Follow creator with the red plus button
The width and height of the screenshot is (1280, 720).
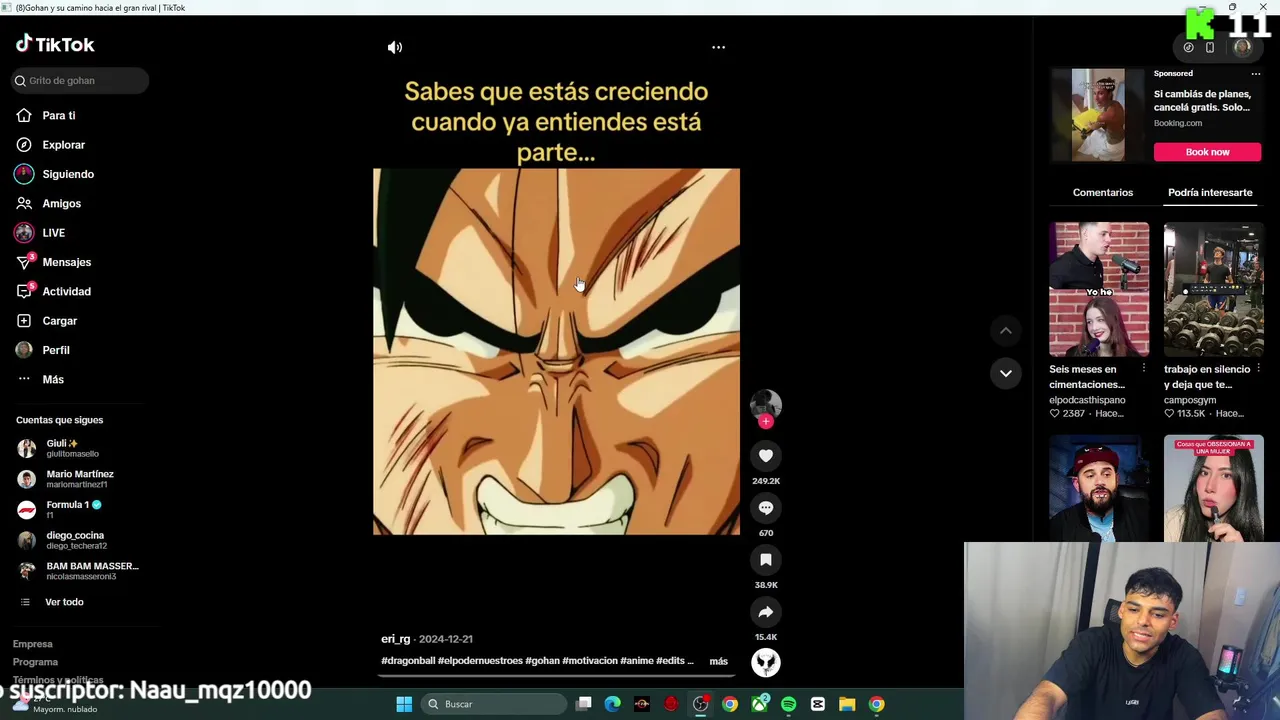(x=766, y=422)
